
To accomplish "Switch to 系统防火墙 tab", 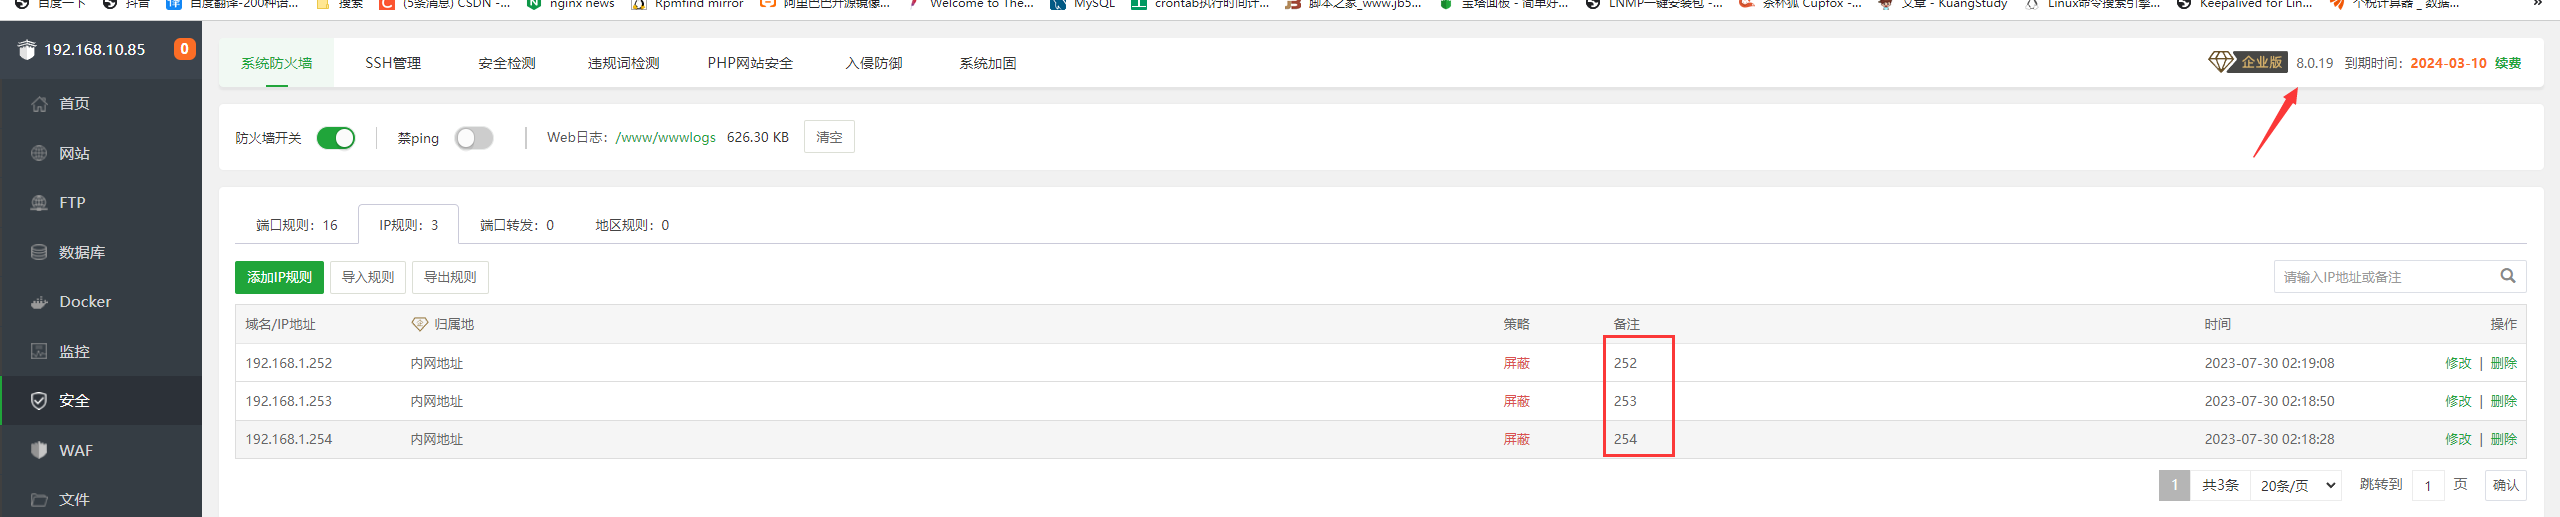I will click(x=276, y=63).
